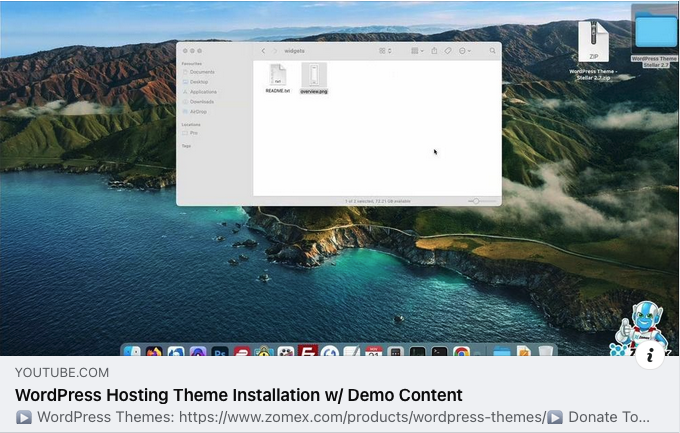
Task: Open Documents in Finder sidebar
Action: 199,72
